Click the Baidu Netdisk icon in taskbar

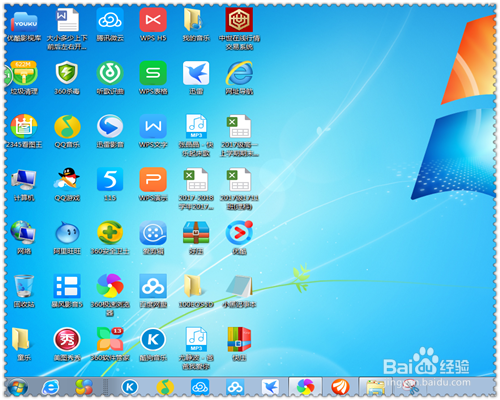pos(235,387)
